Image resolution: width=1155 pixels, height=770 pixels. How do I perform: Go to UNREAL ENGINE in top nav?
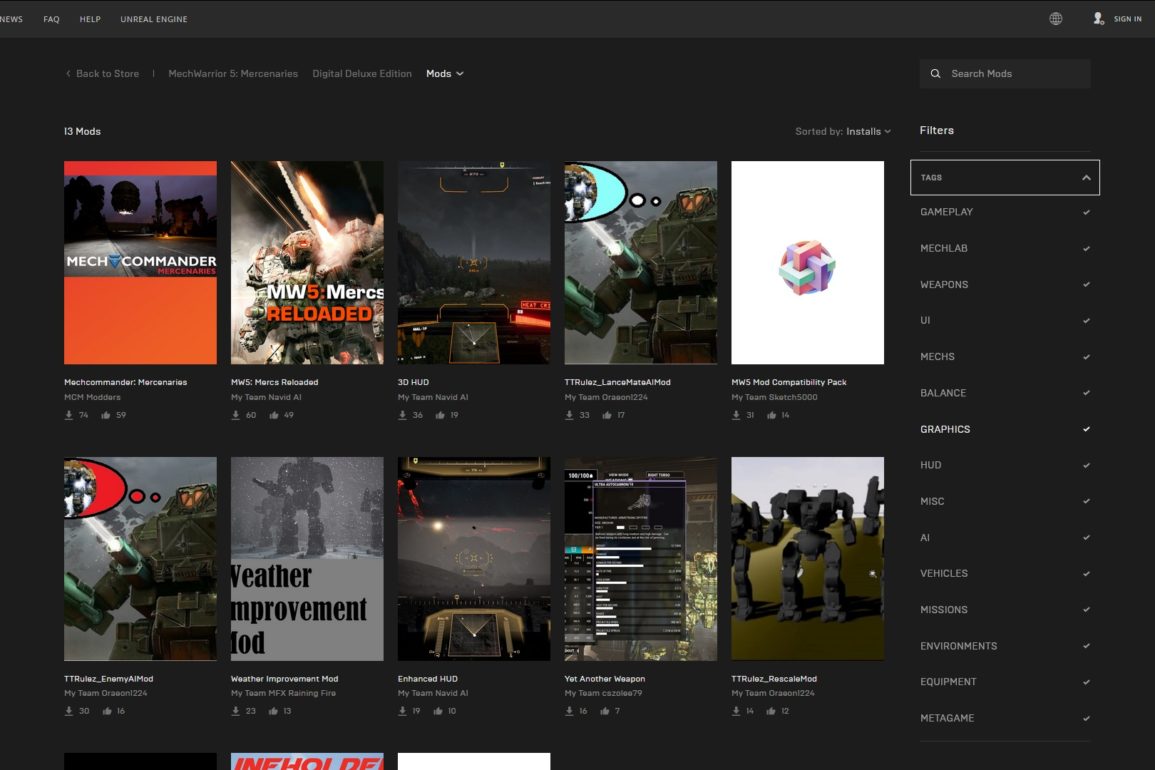[154, 19]
